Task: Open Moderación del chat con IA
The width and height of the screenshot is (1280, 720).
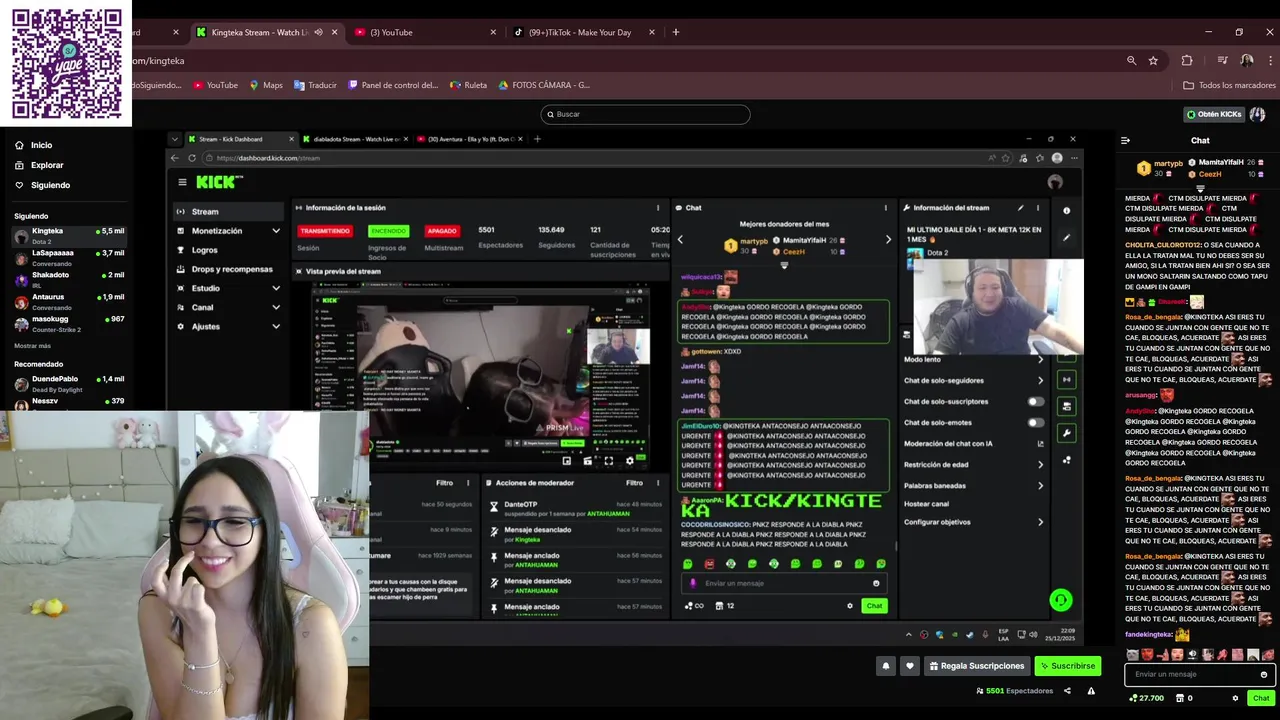Action: tap(972, 443)
